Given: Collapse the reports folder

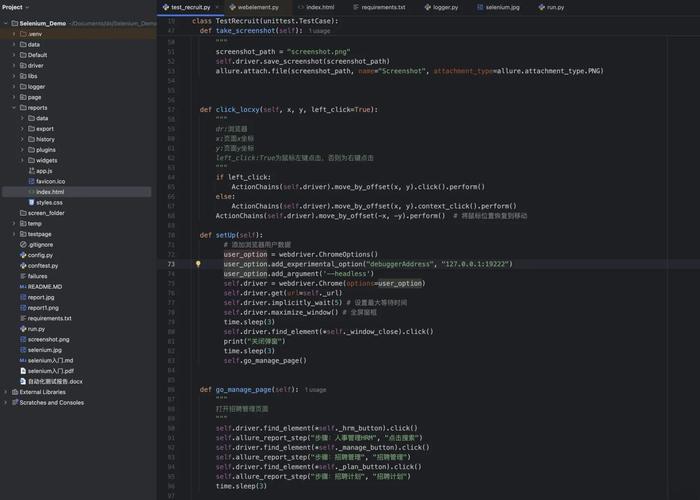Looking at the screenshot, I should tap(14, 107).
